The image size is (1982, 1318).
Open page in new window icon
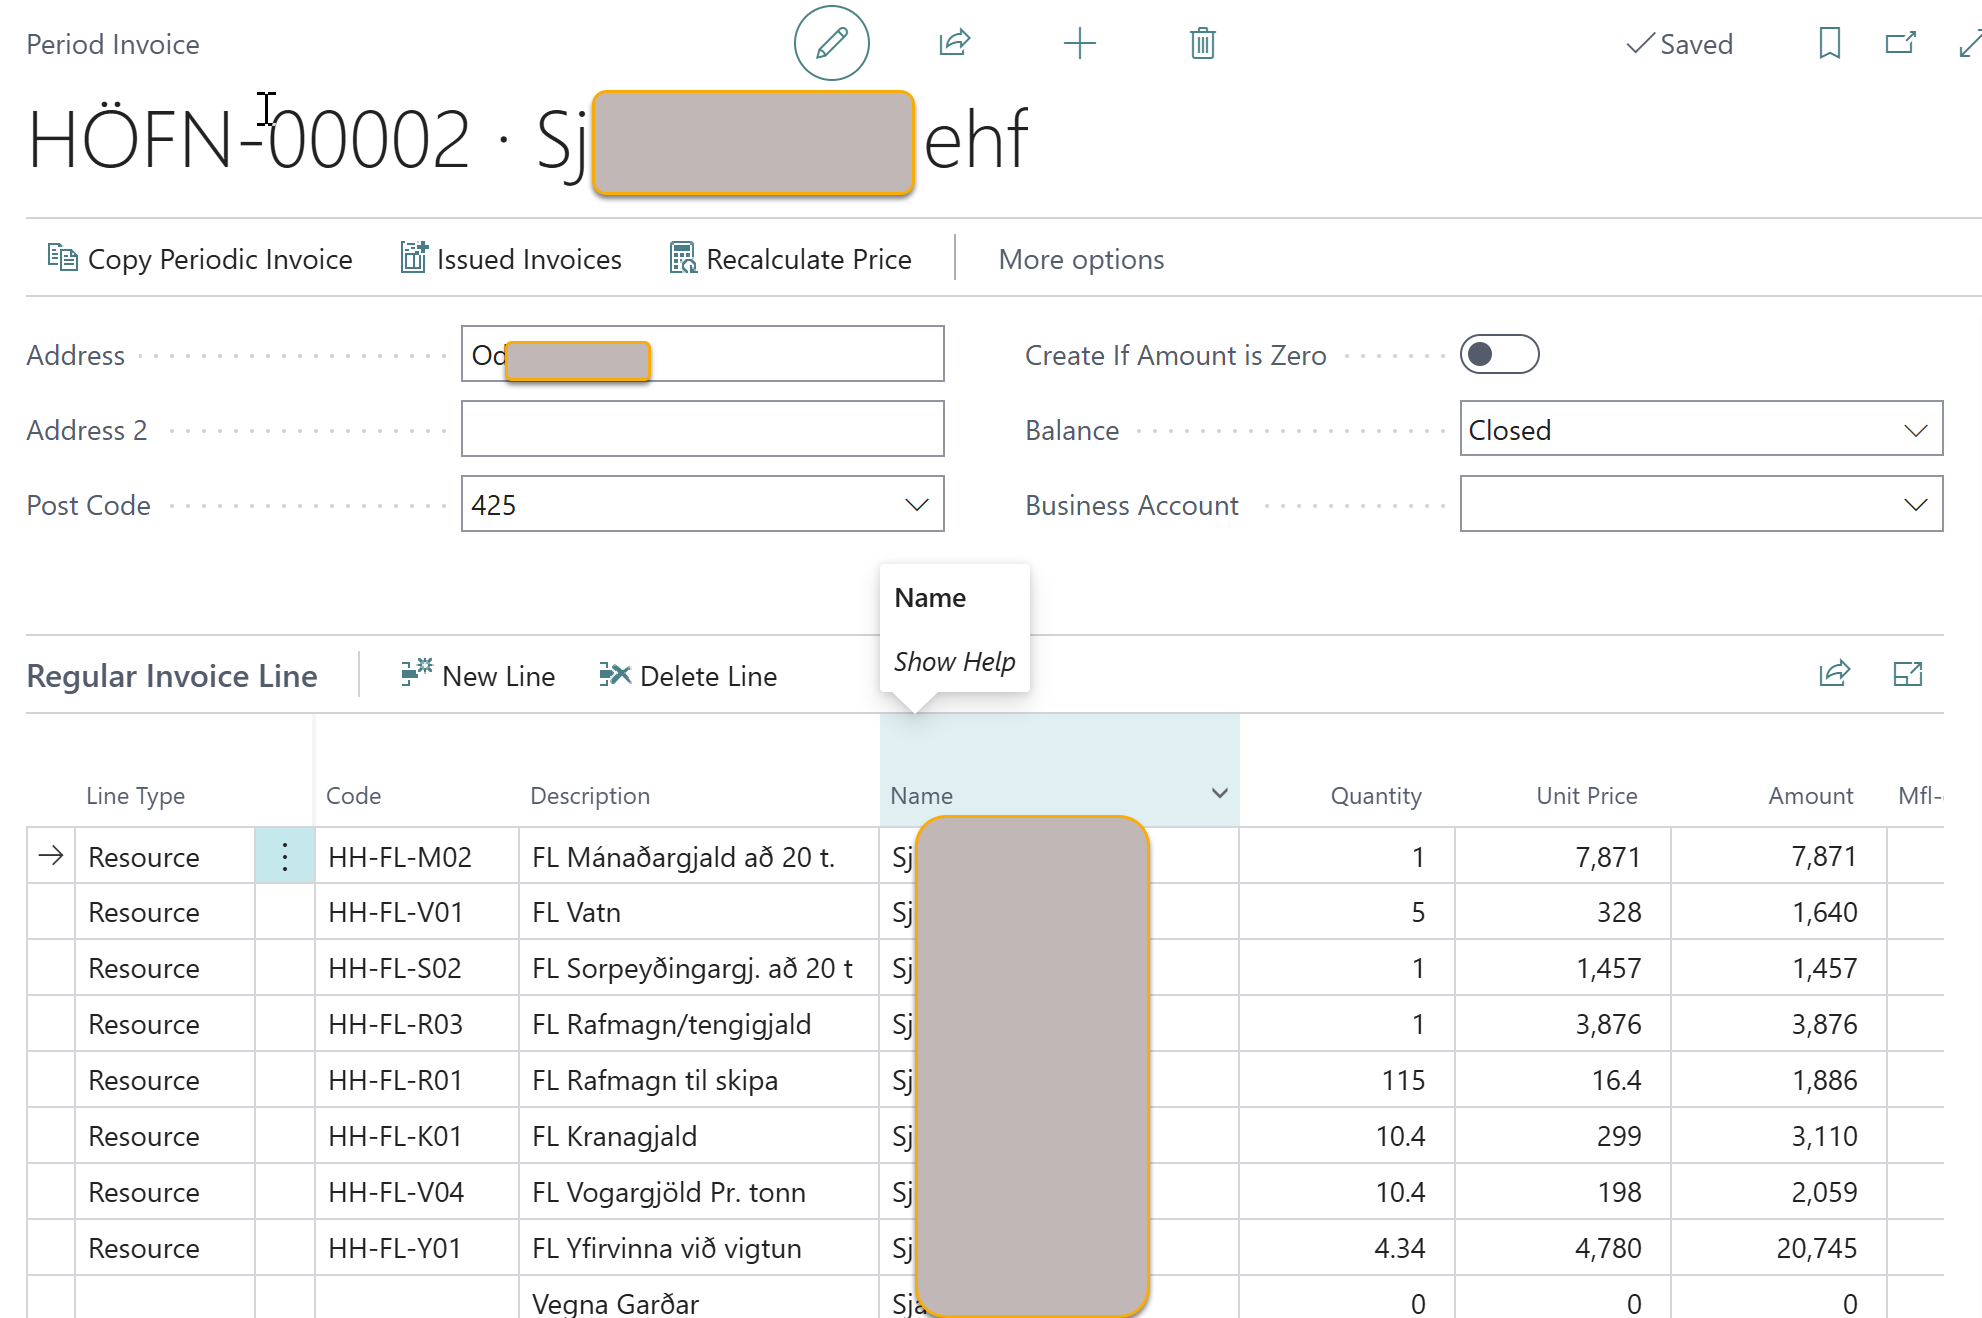1900,43
